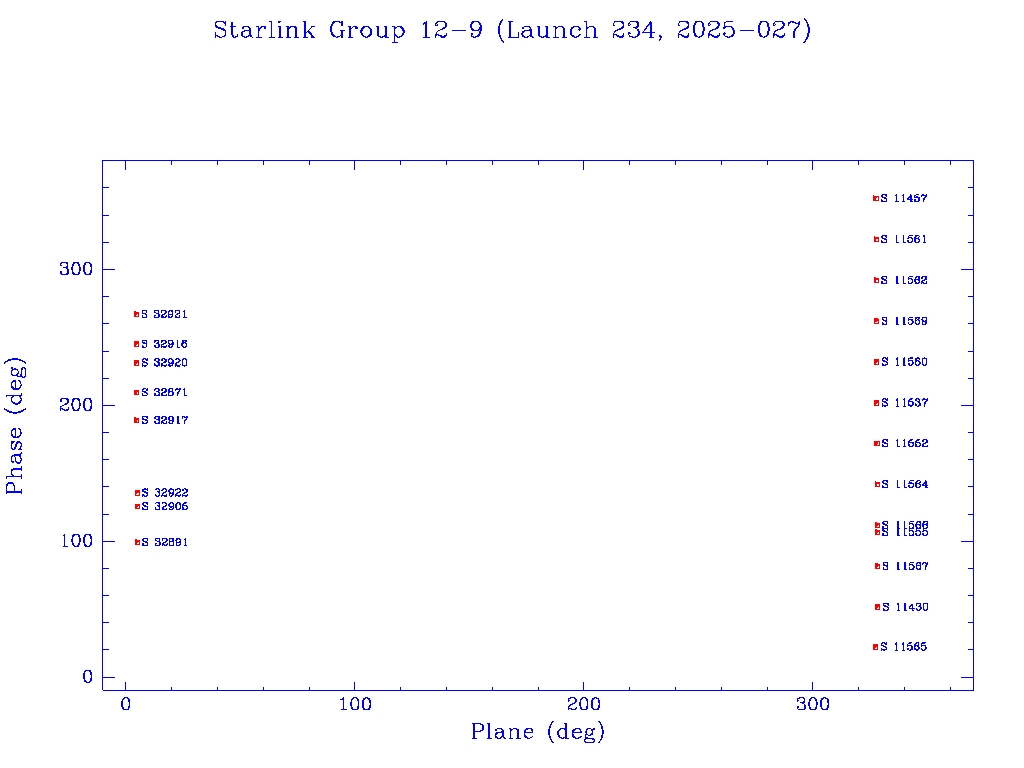The image size is (1024, 768).
Task: Click the y-axis tick label '100'
Action: pyautogui.click(x=76, y=541)
